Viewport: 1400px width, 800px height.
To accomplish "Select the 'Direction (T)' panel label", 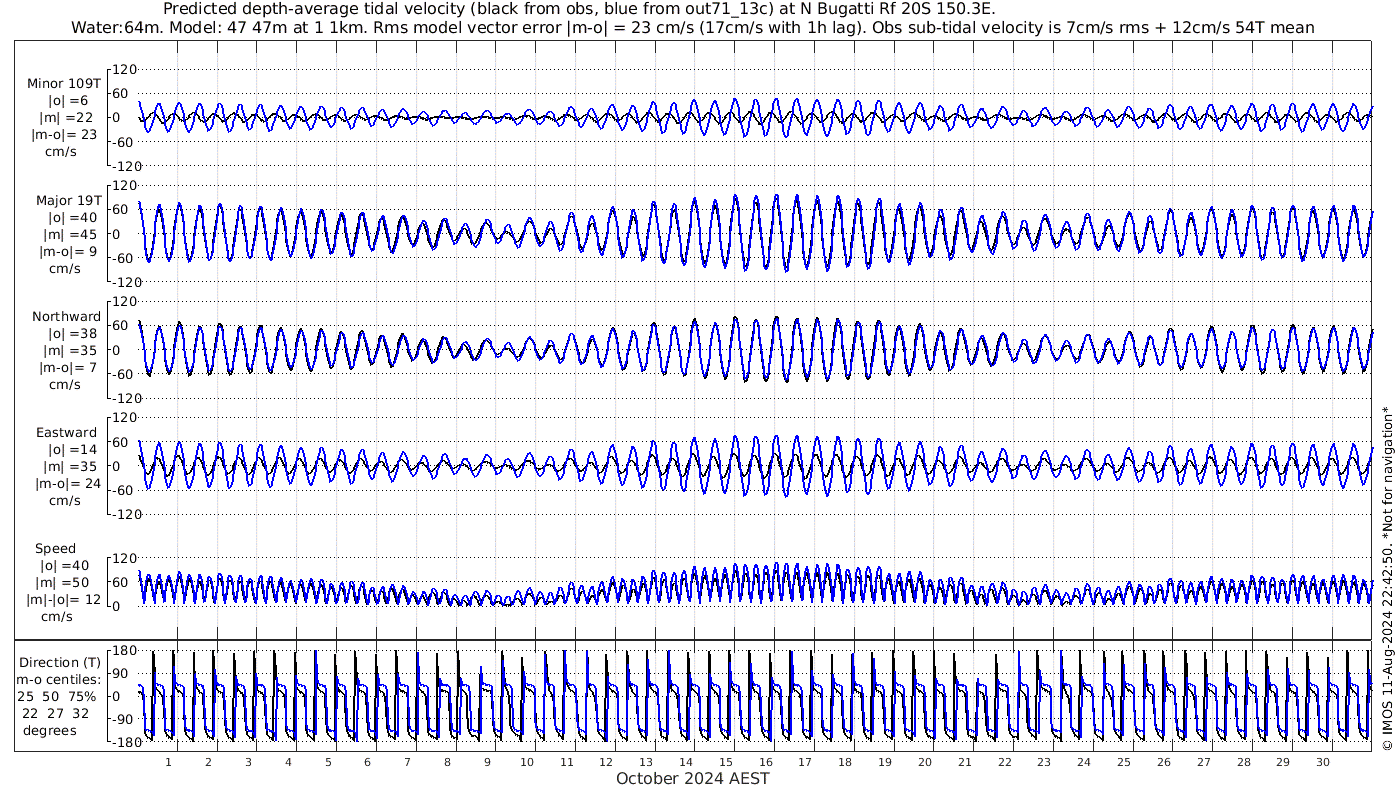I will point(62,663).
